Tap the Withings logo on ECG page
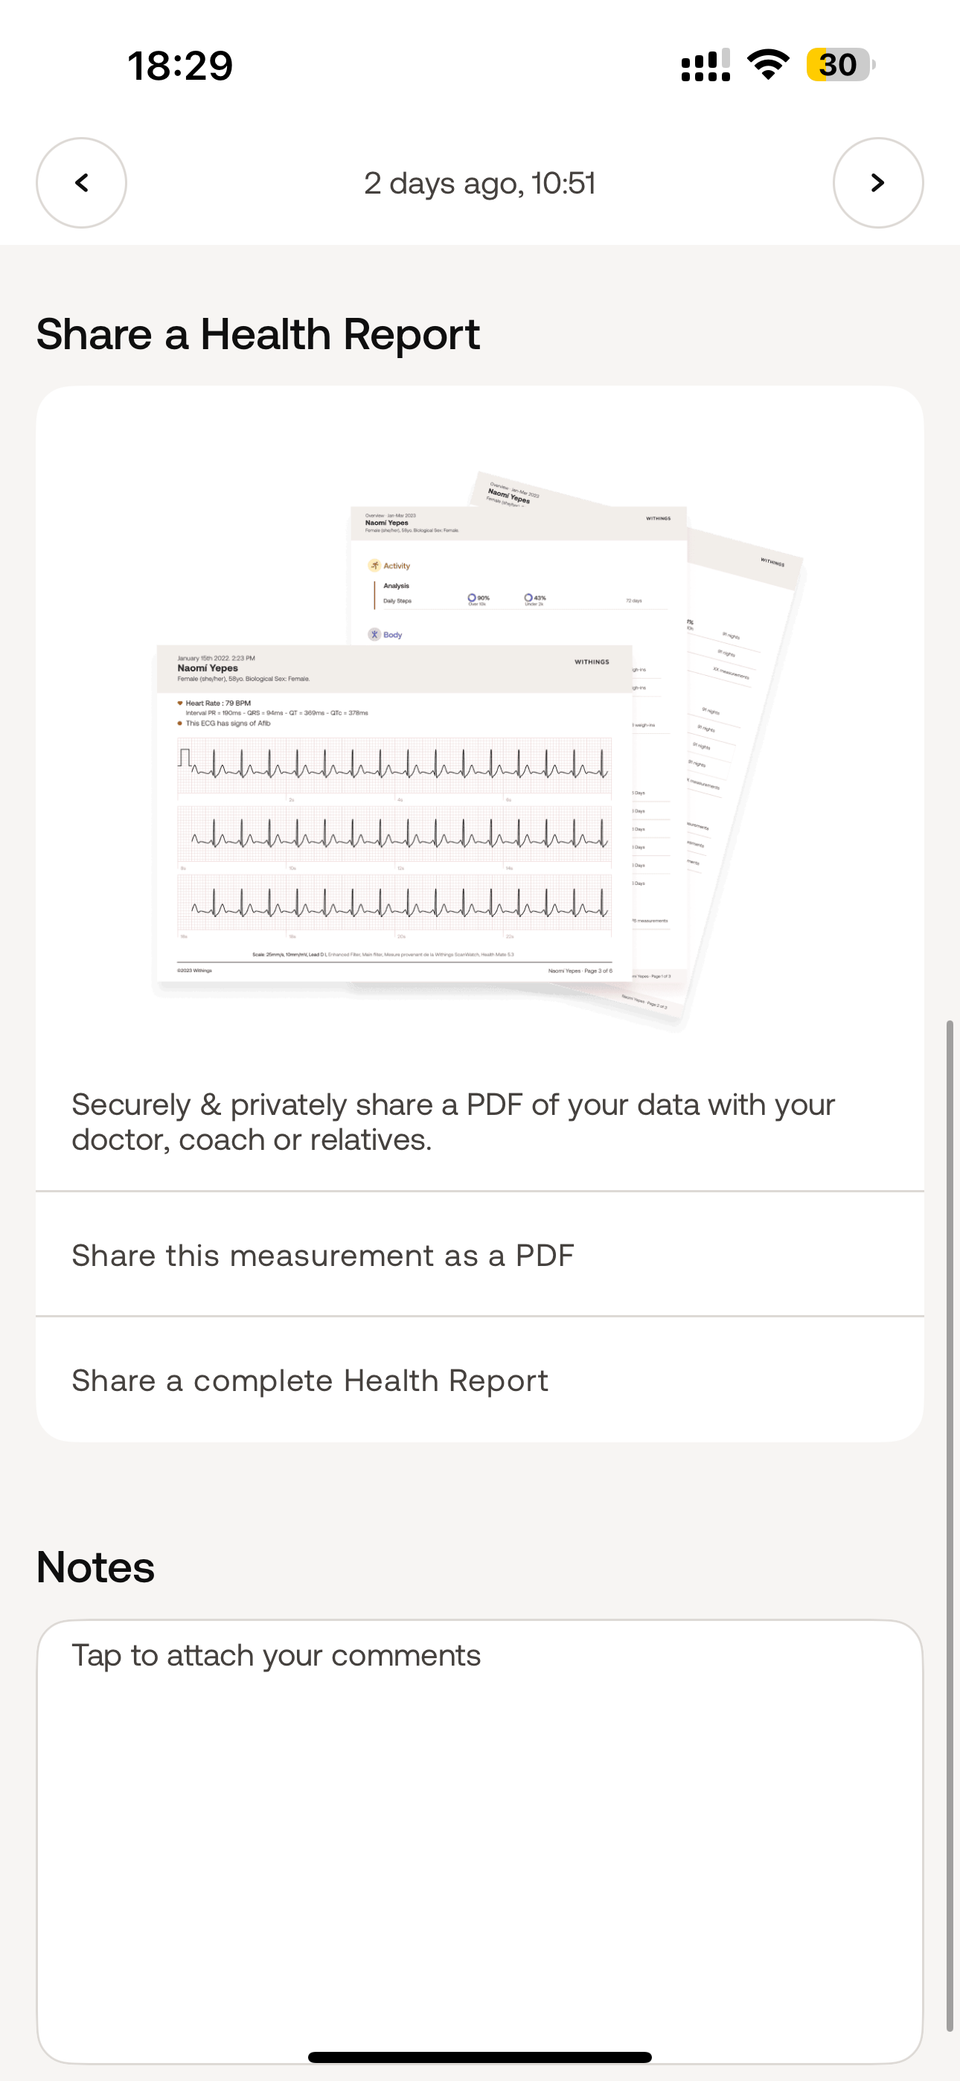Viewport: 960px width, 2081px height. pyautogui.click(x=591, y=662)
